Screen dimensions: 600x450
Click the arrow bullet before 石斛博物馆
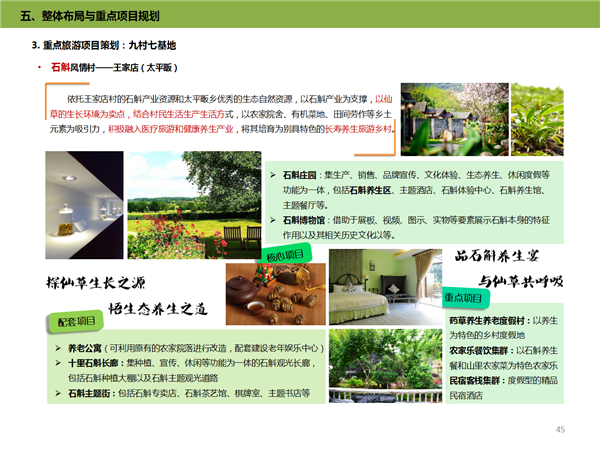[x=274, y=219]
